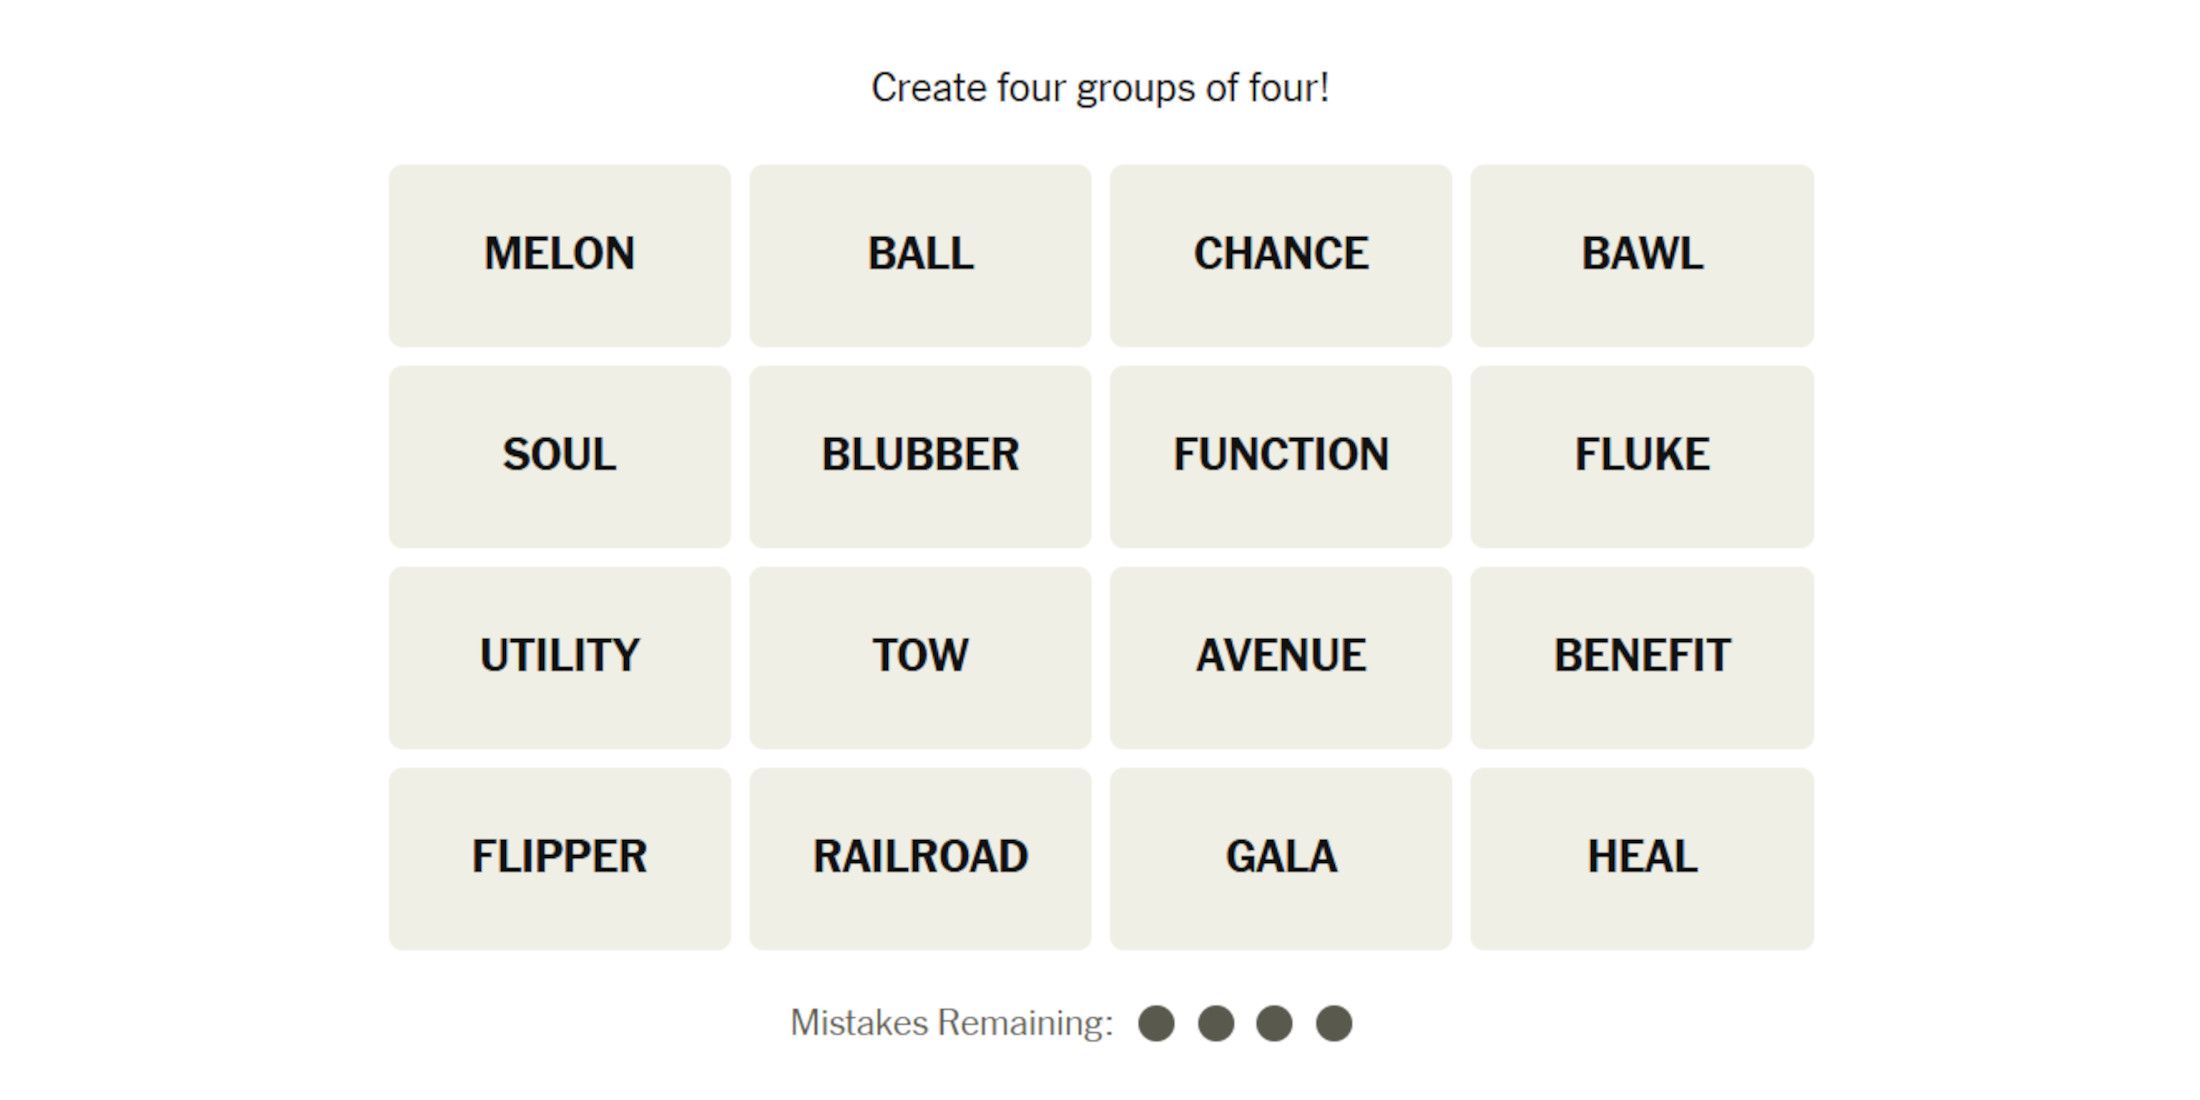The height and width of the screenshot is (1100, 2200).
Task: Select the UTILITY tile
Action: (x=559, y=657)
